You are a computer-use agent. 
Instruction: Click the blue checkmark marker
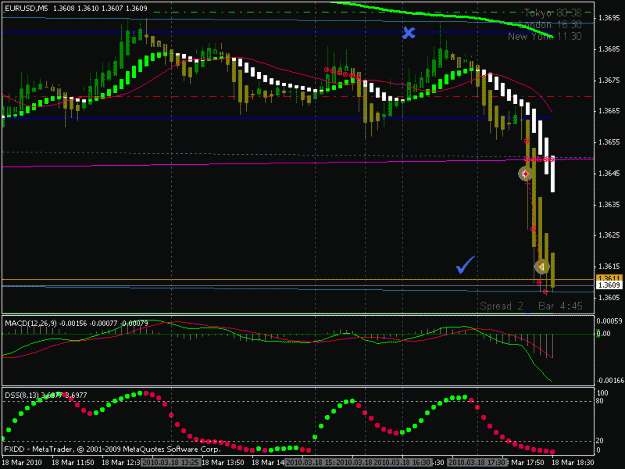466,265
